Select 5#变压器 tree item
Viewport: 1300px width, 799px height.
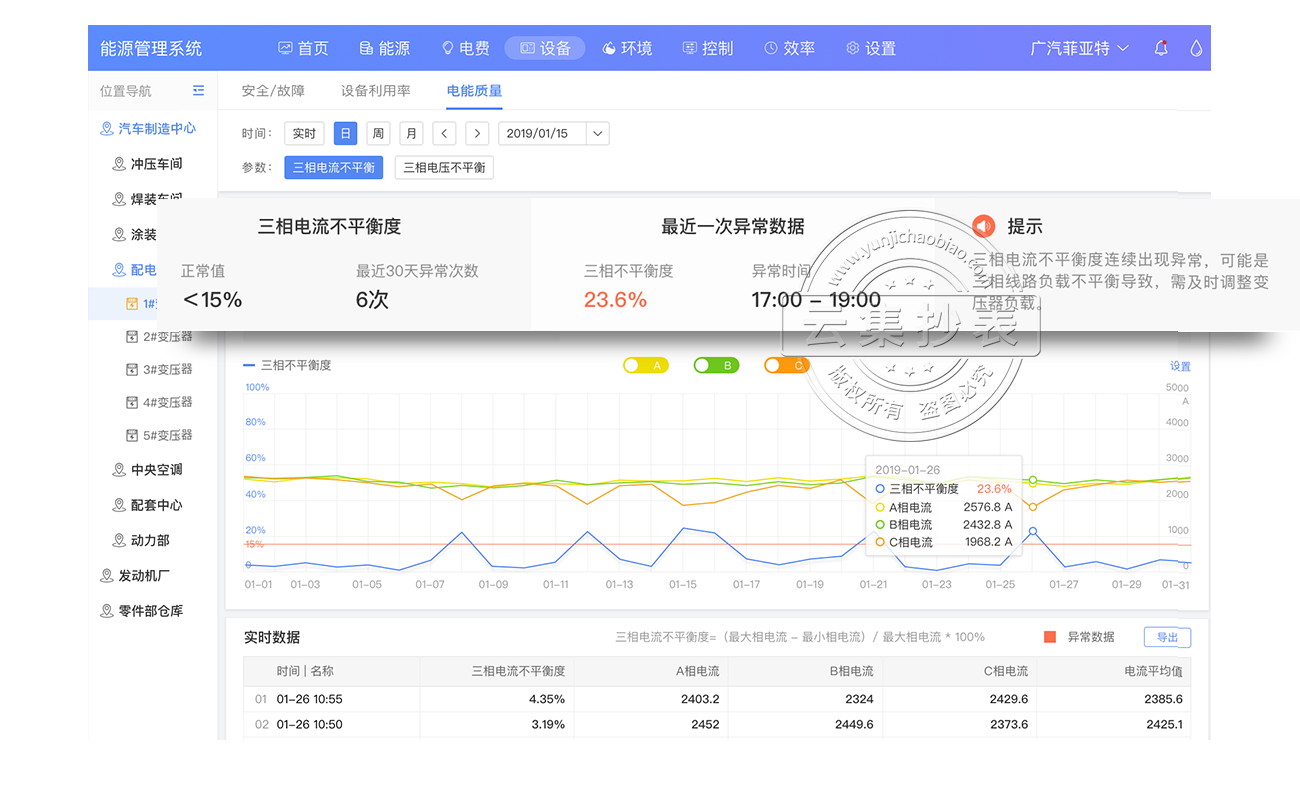tap(168, 435)
